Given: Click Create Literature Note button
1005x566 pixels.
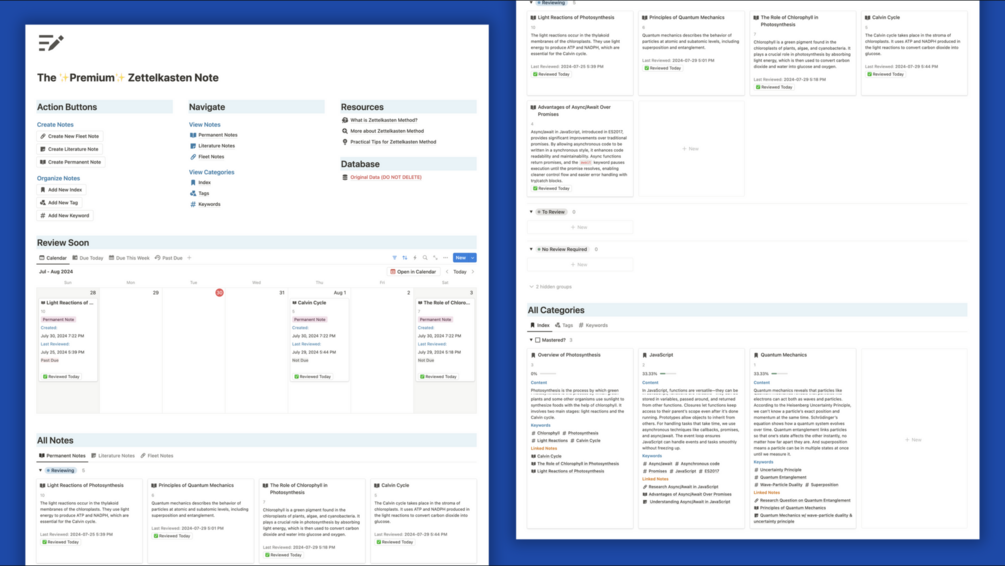Looking at the screenshot, I should (x=70, y=149).
